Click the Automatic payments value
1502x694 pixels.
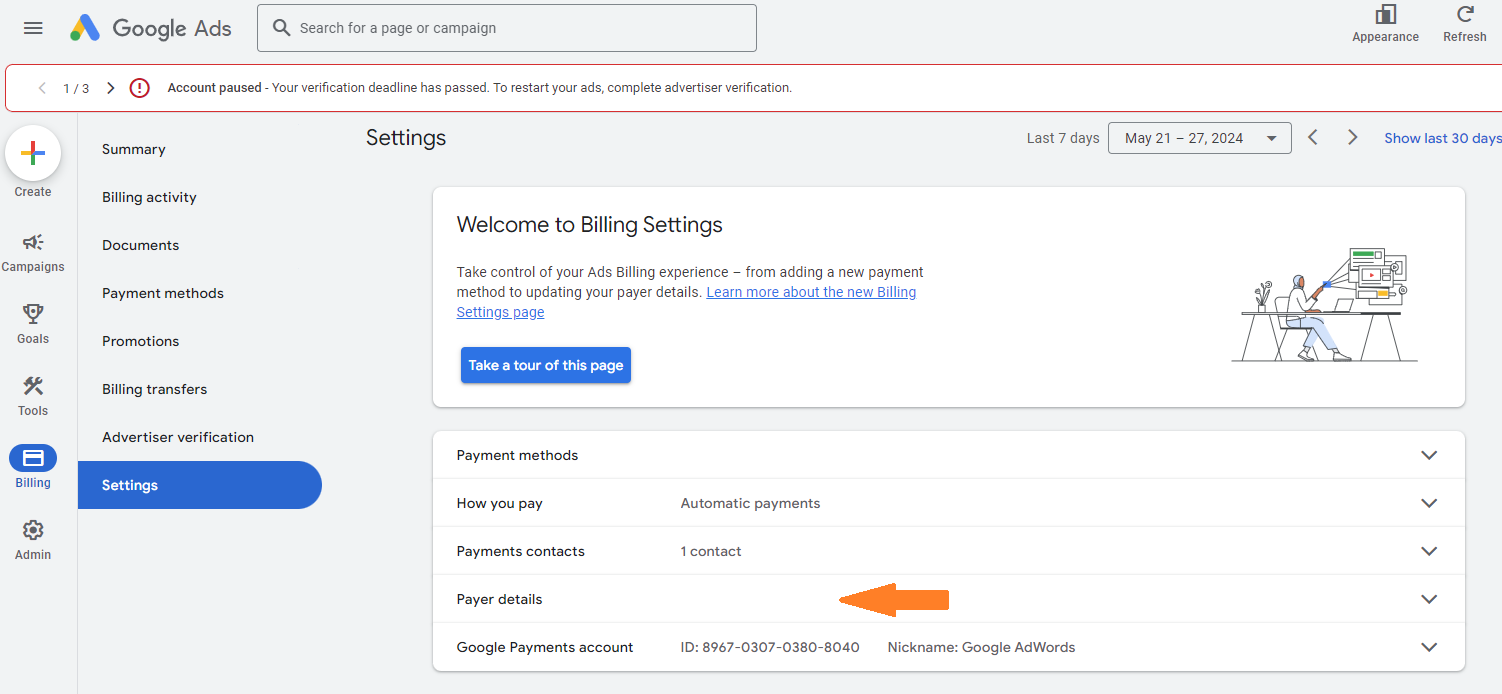[750, 503]
